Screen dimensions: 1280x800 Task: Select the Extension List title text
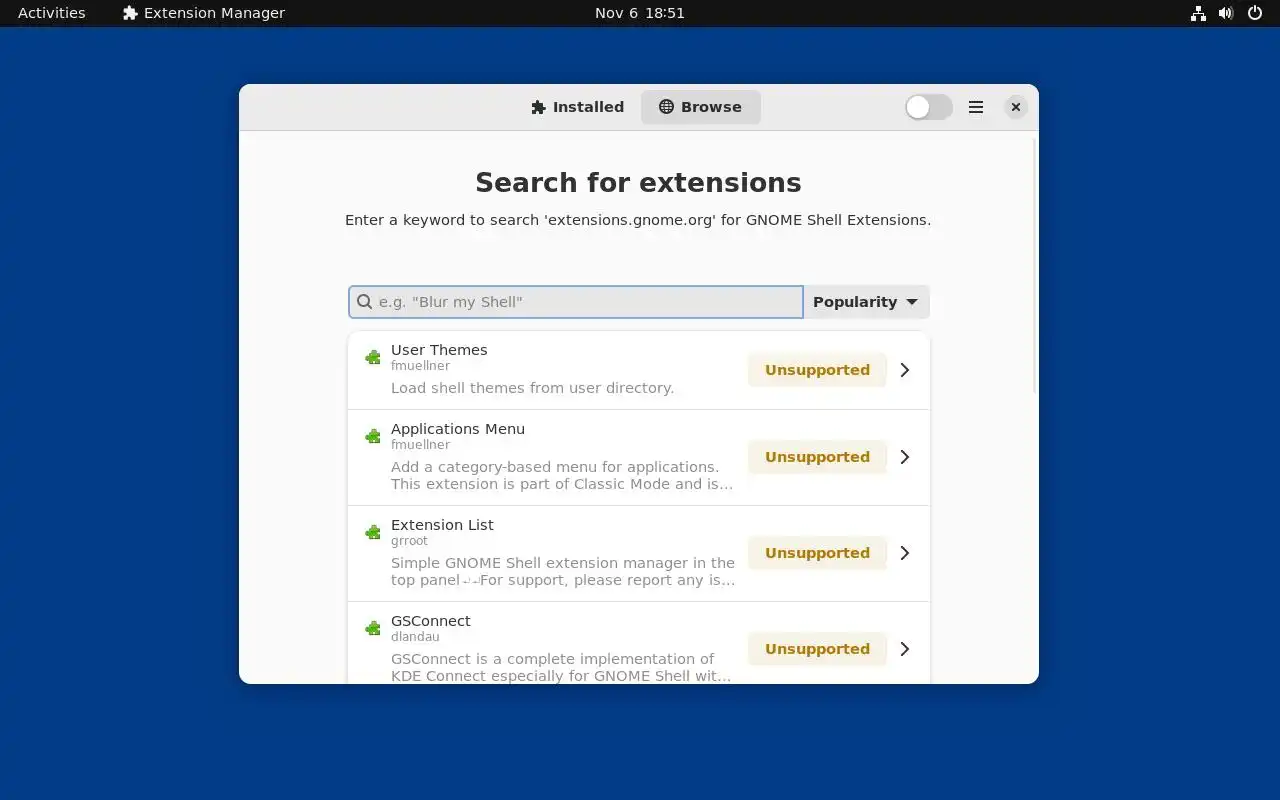[442, 525]
